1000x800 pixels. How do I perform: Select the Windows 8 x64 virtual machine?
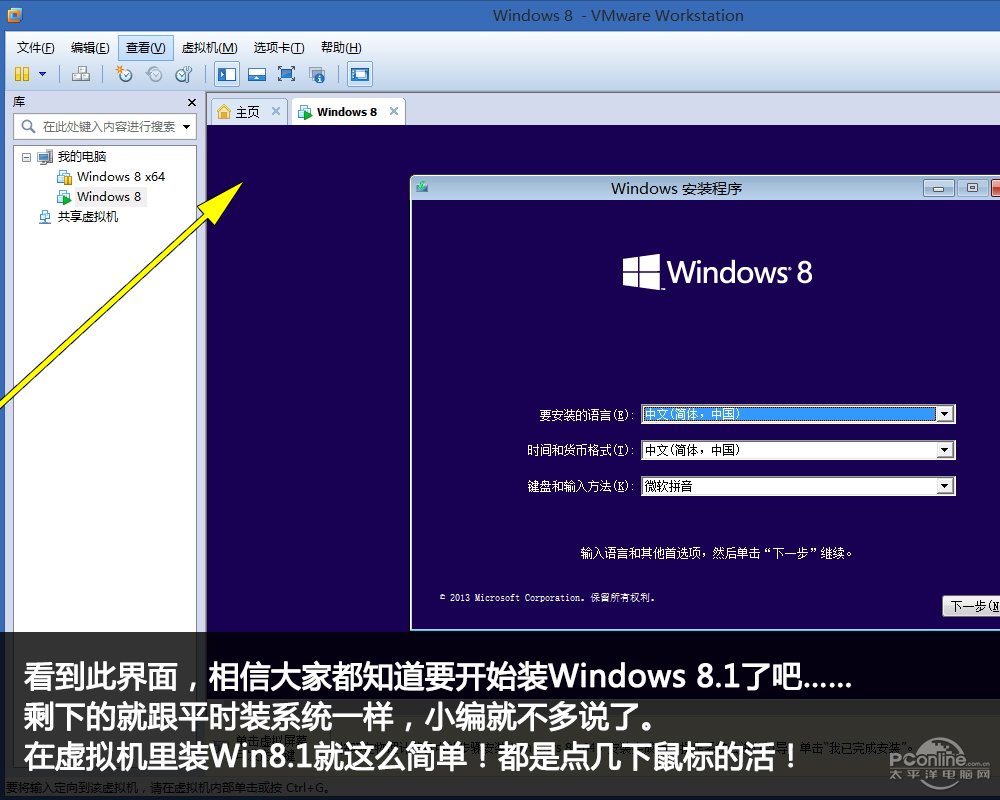(x=121, y=177)
